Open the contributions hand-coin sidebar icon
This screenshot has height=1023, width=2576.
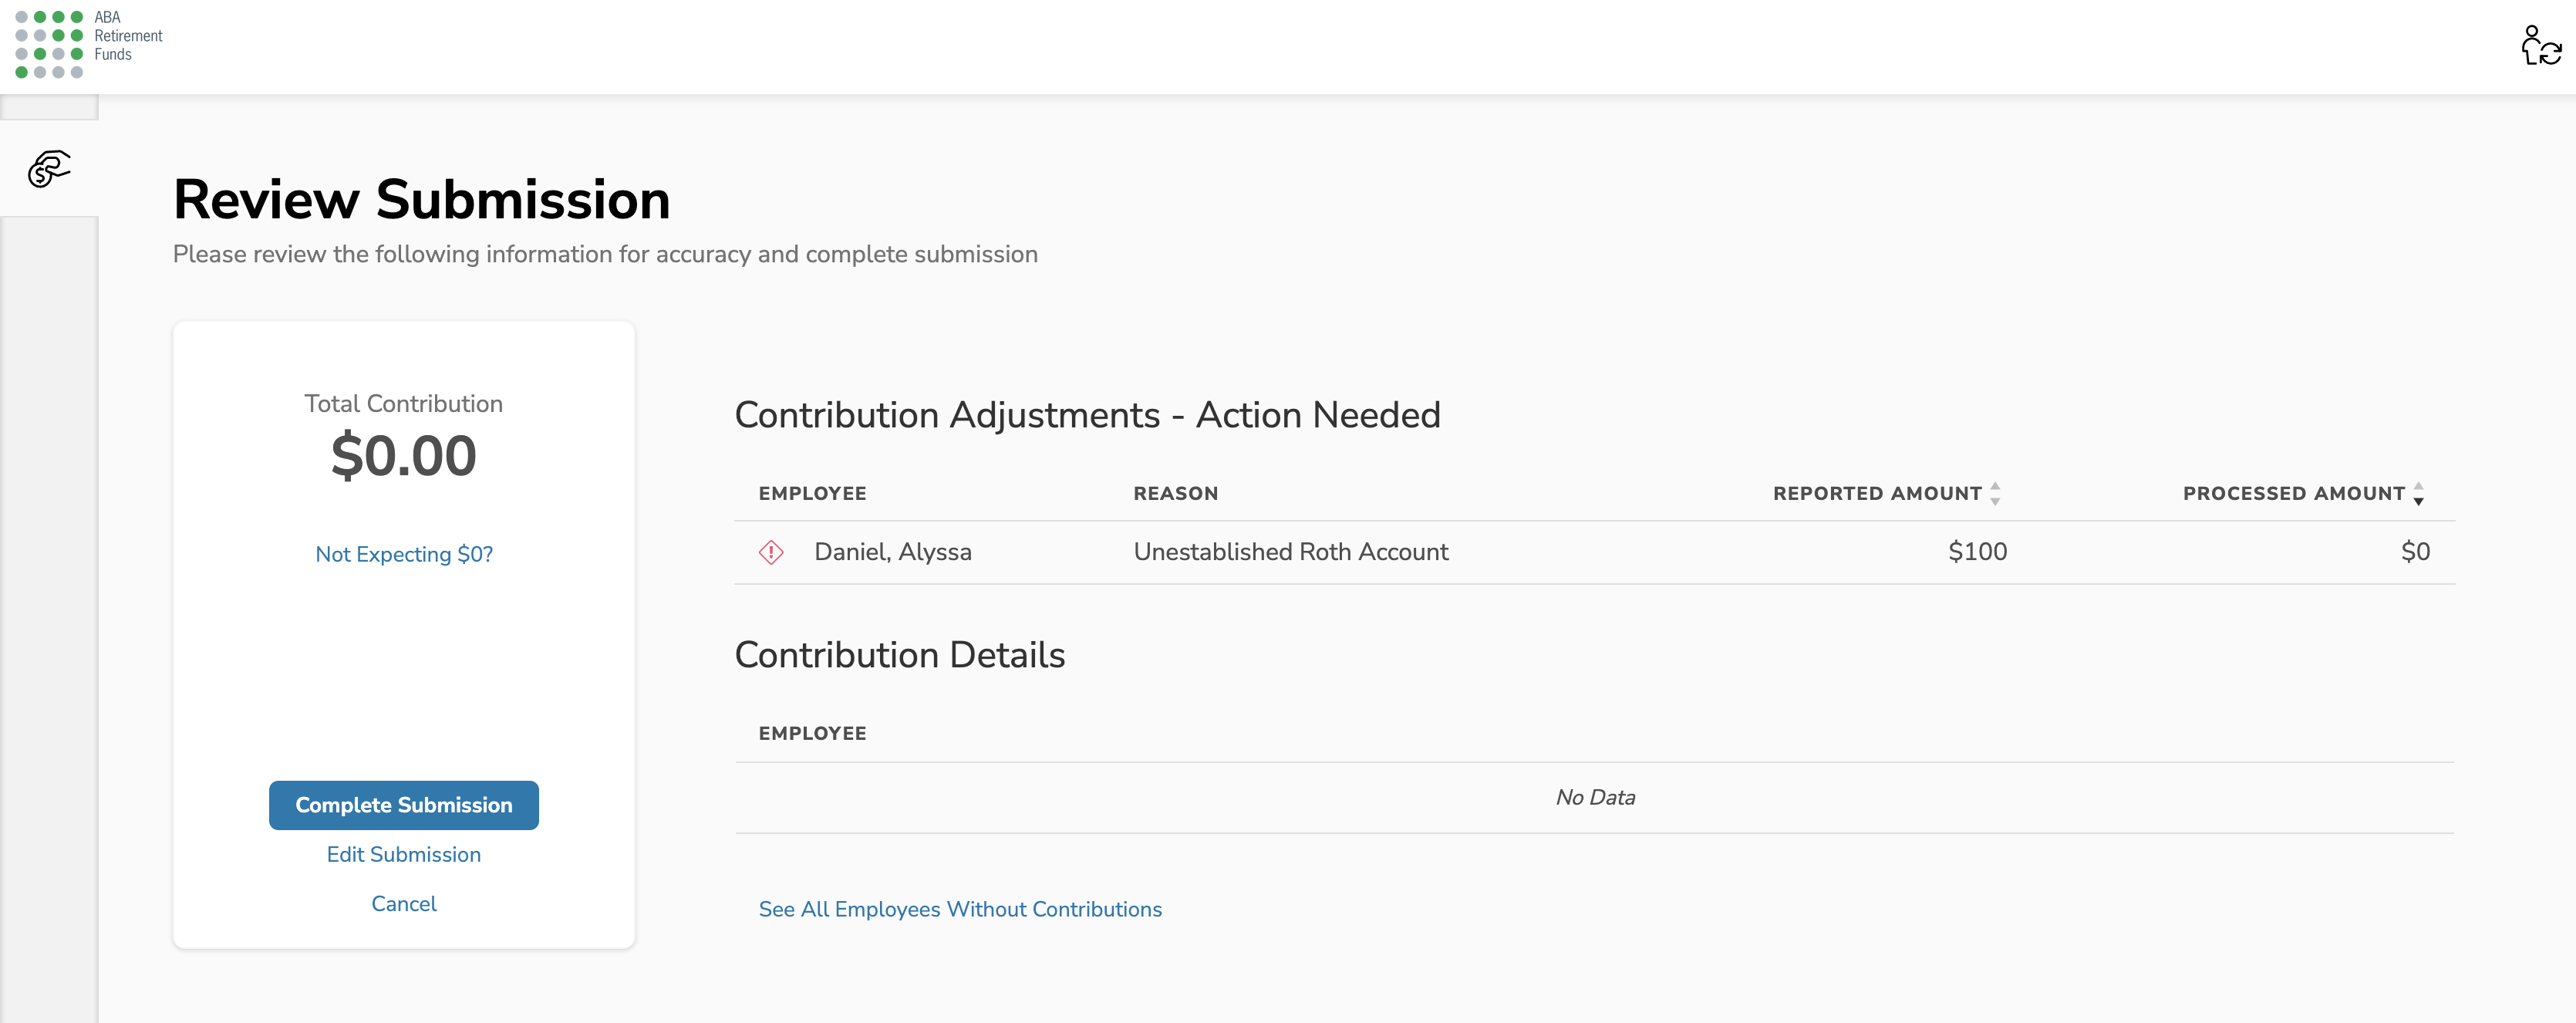[x=49, y=169]
